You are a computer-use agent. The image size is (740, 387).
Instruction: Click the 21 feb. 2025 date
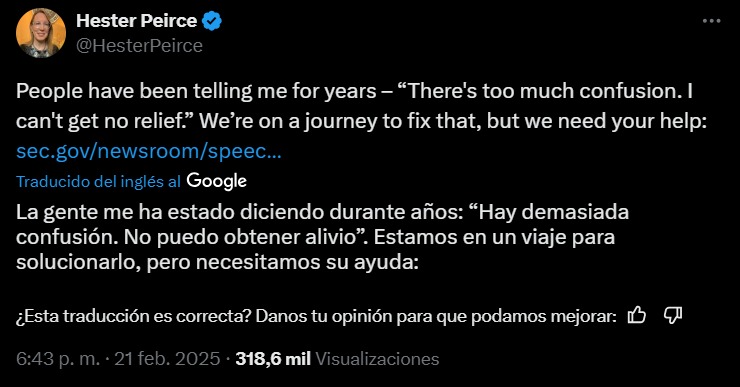click(167, 359)
